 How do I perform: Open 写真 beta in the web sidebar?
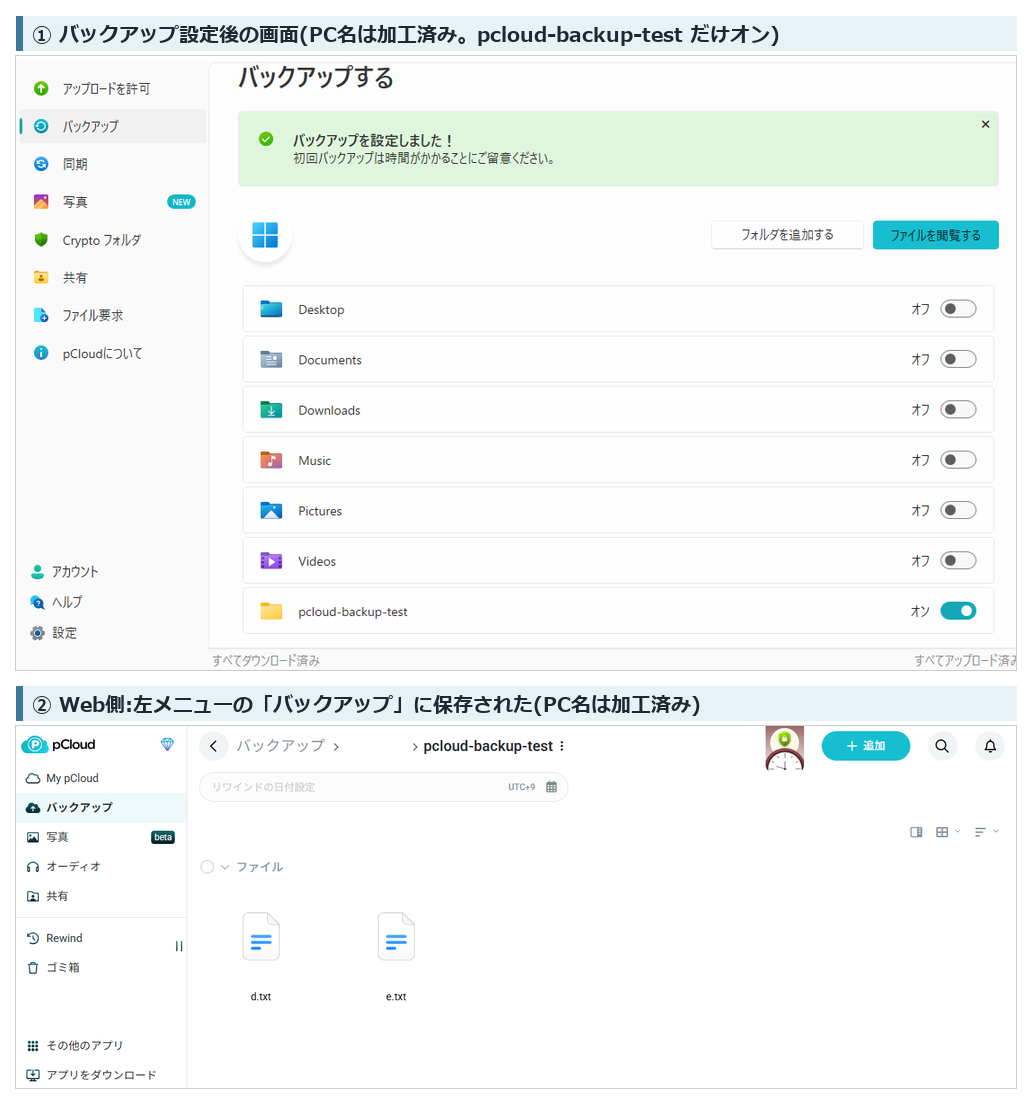coord(100,838)
